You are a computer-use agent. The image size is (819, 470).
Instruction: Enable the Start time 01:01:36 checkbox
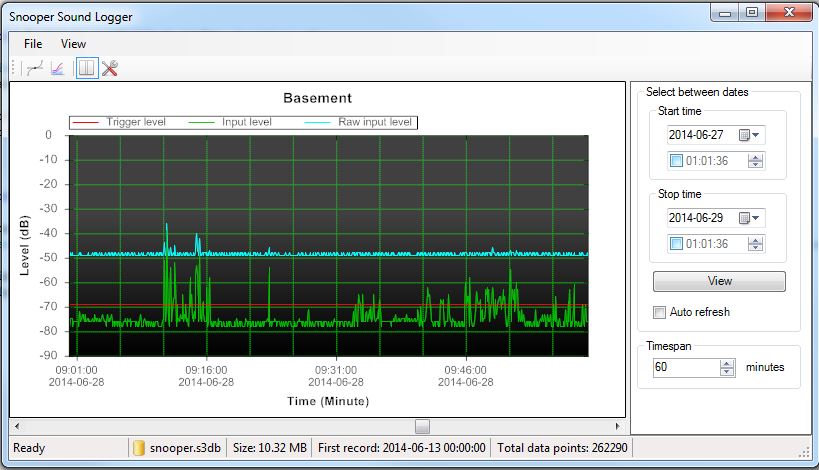pos(676,161)
